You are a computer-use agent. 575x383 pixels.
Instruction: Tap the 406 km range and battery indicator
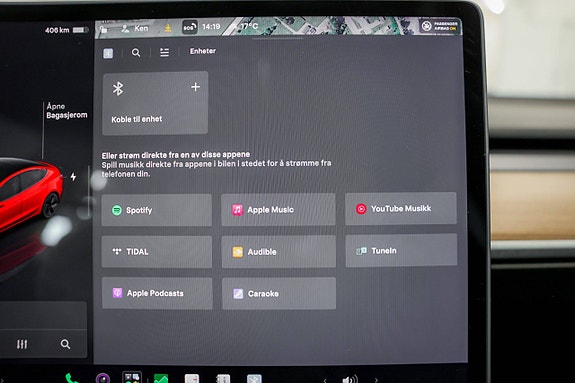click(66, 30)
